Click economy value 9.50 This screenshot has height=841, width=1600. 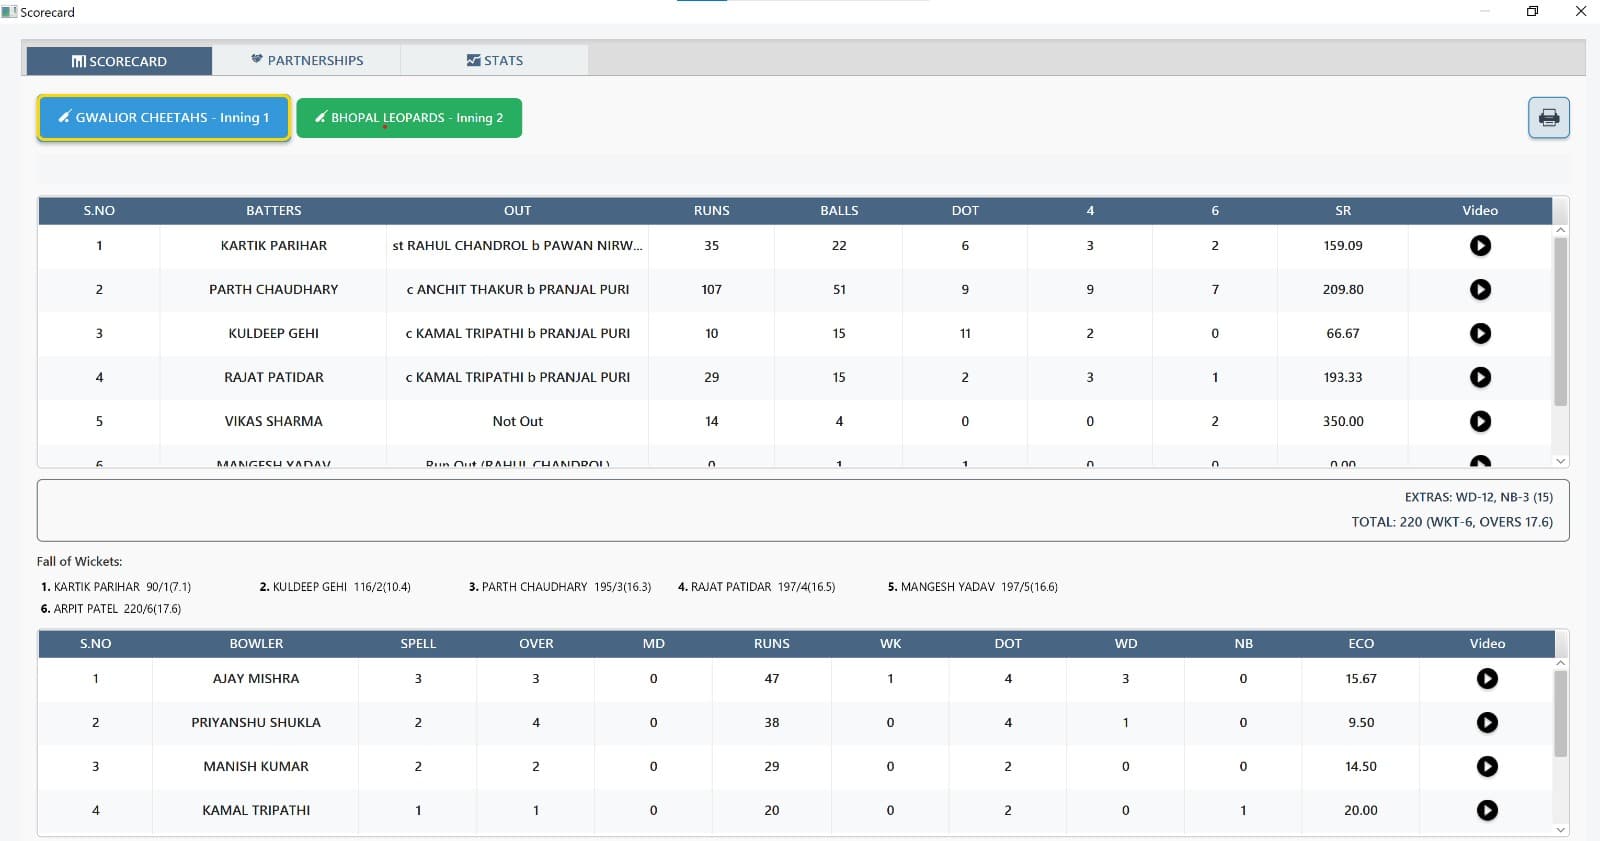[1361, 722]
